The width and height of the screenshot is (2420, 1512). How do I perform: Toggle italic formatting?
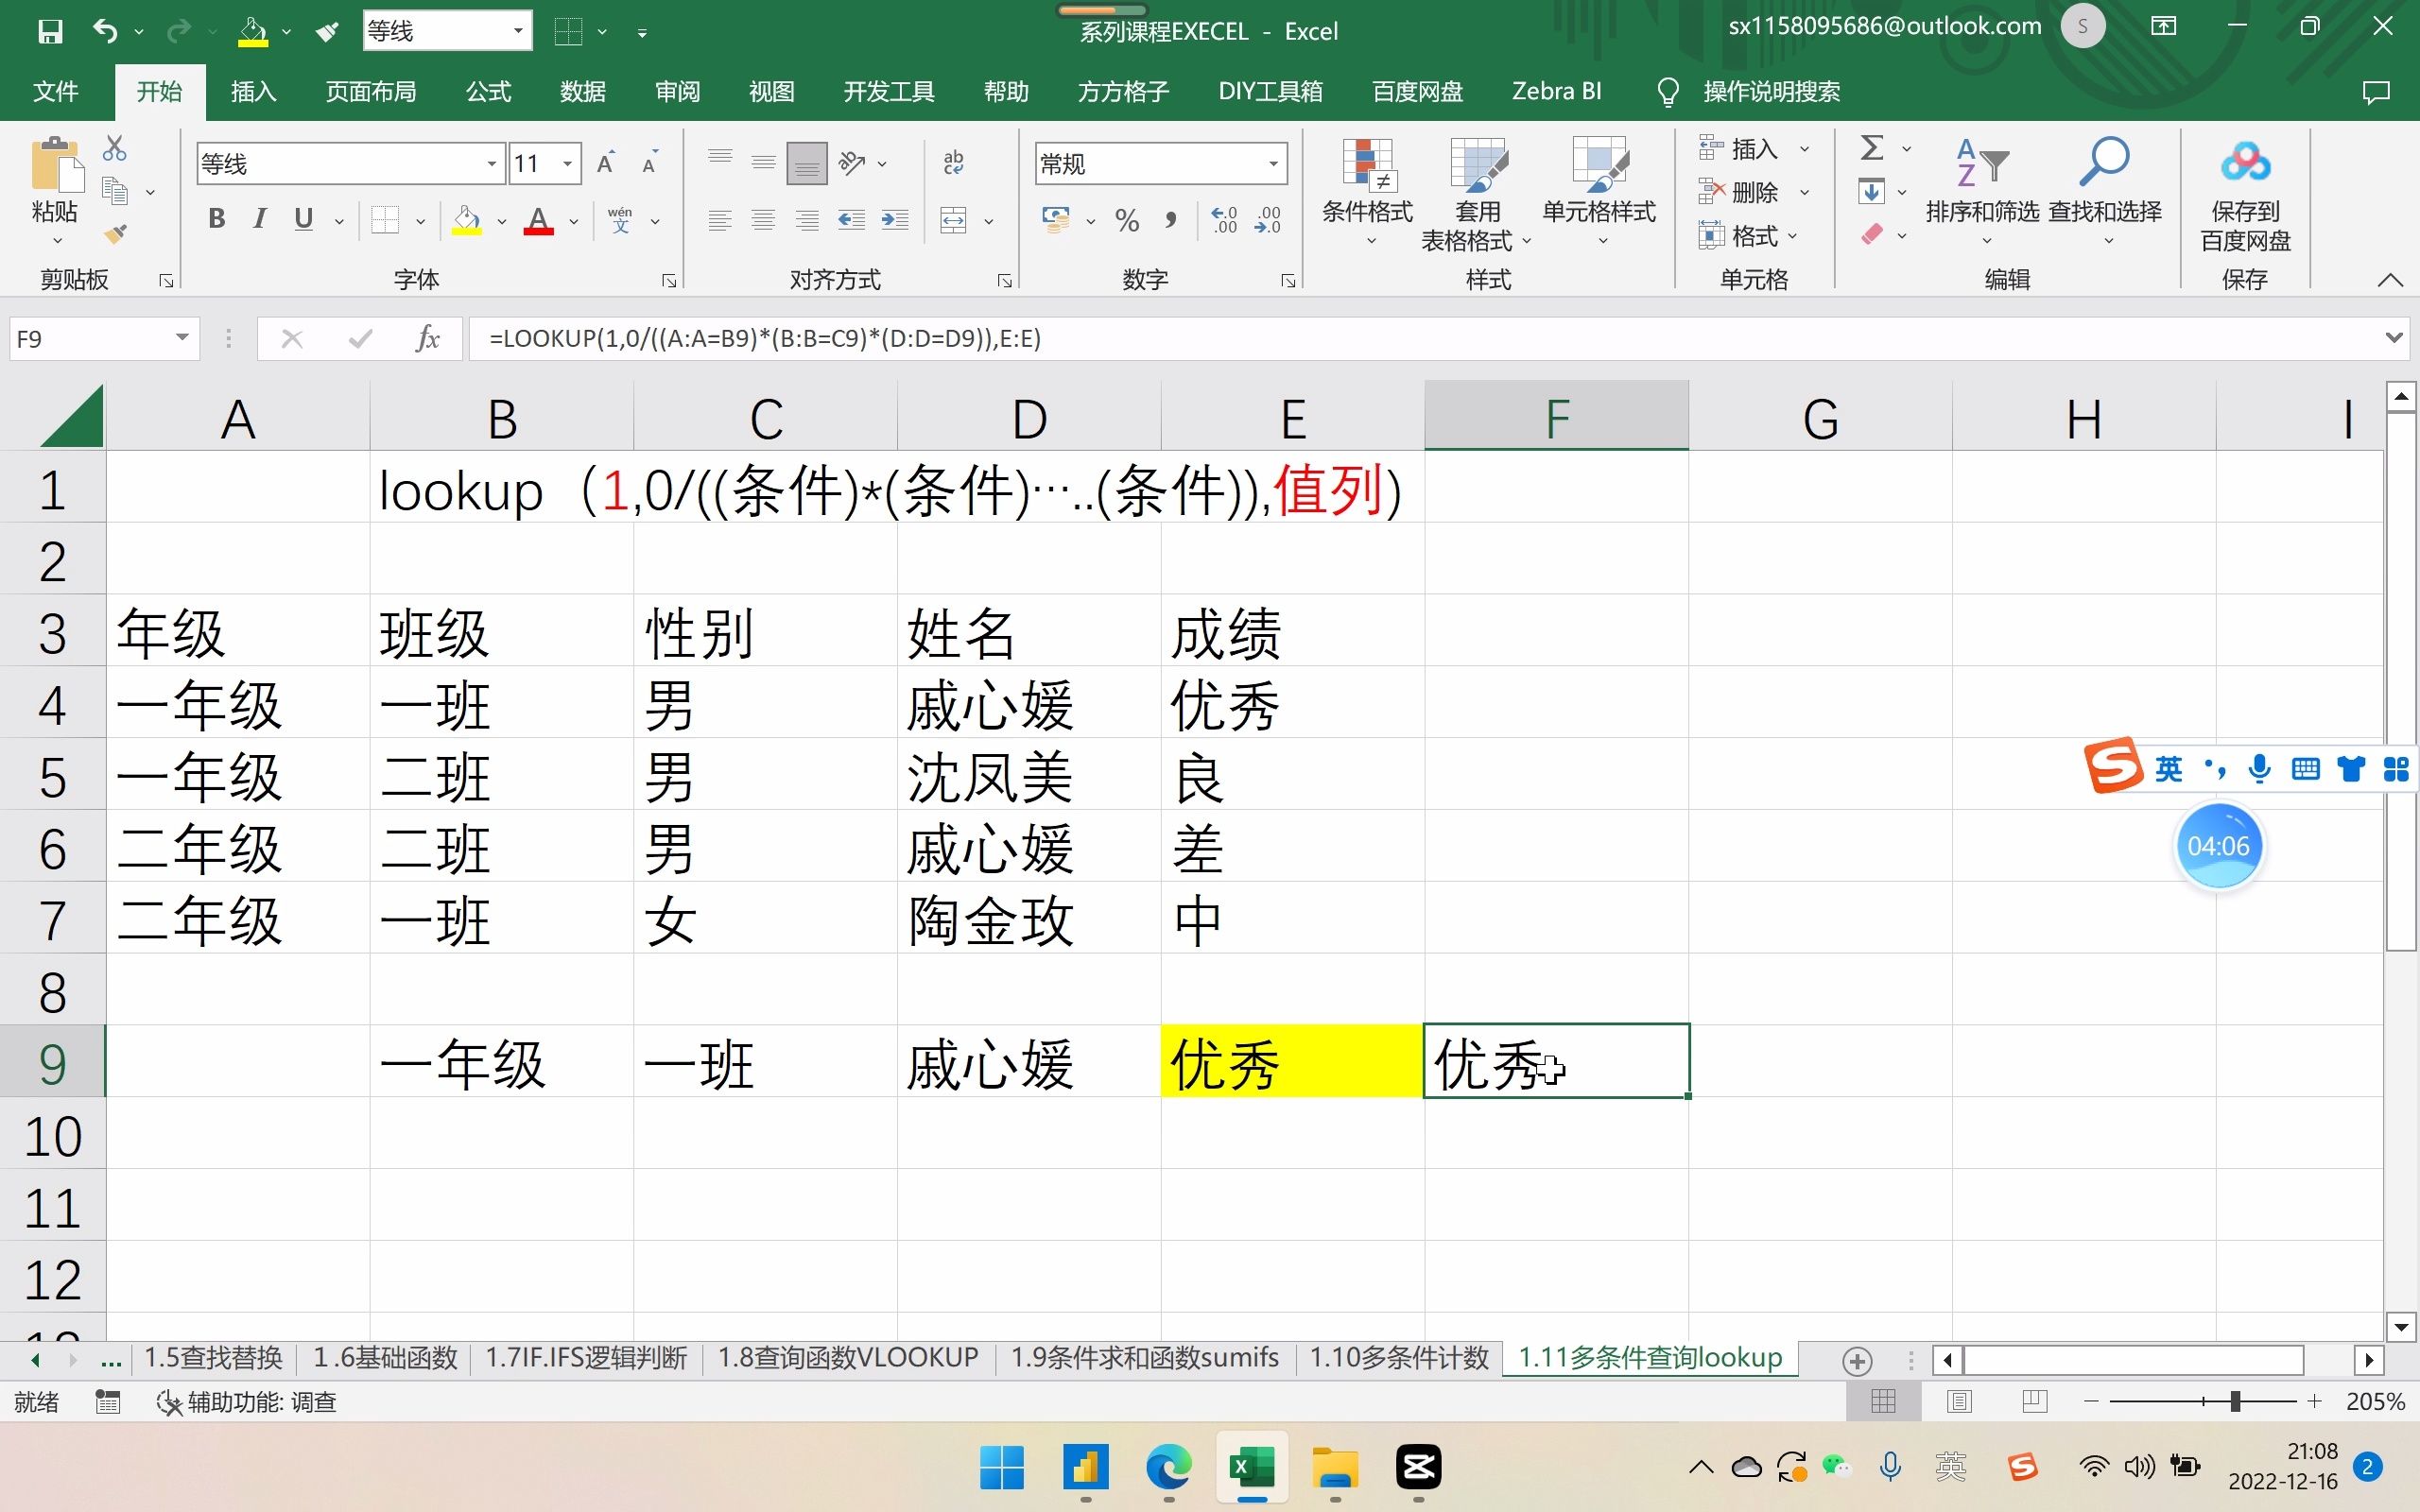pyautogui.click(x=259, y=218)
